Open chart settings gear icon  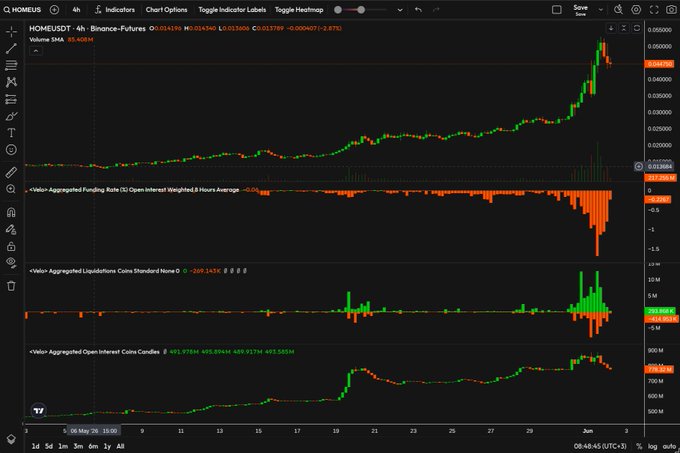(x=636, y=10)
